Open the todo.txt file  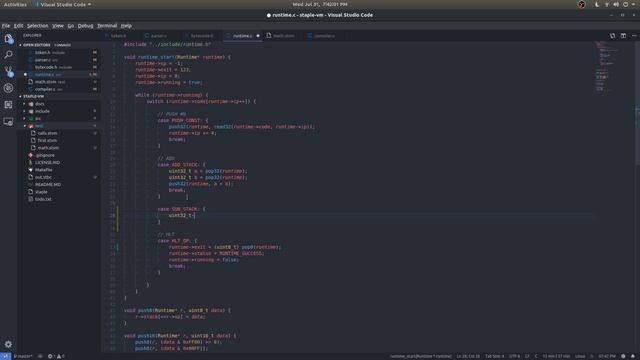click(58, 199)
